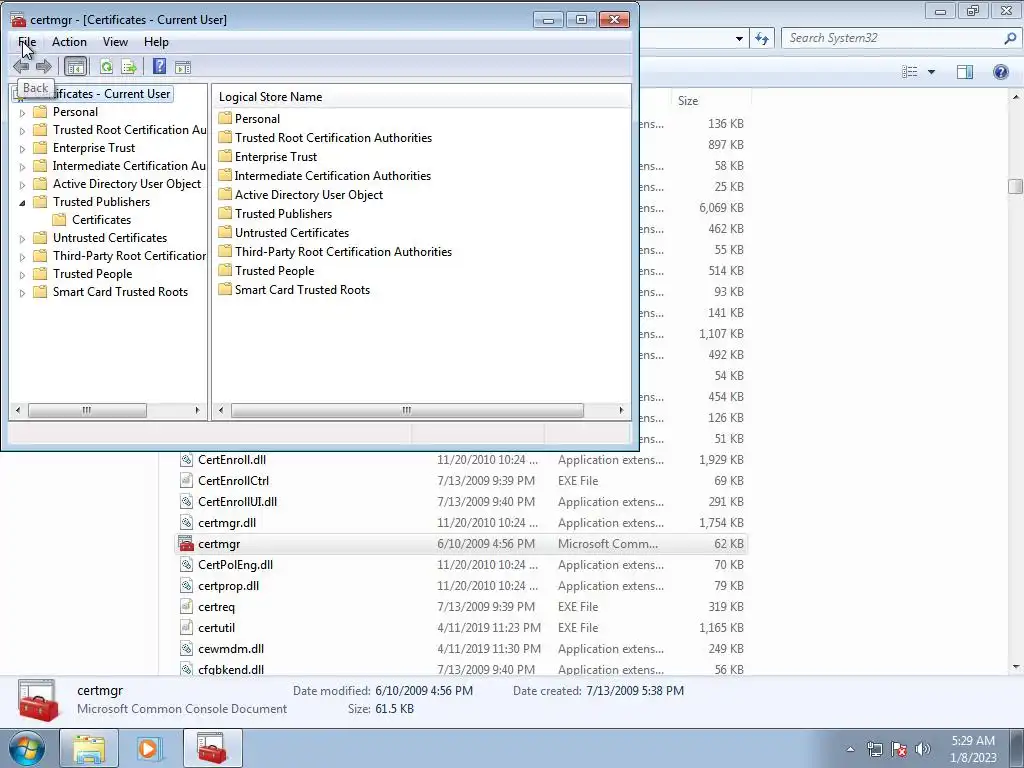Click Logical Store Name column header
The width and height of the screenshot is (1024, 768).
click(x=421, y=97)
